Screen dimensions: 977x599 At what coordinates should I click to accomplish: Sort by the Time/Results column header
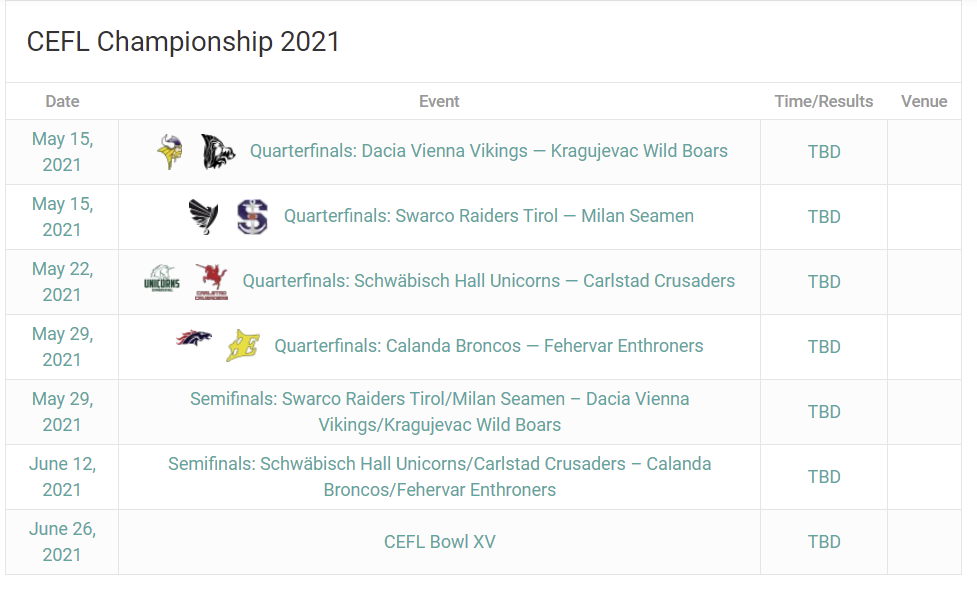[824, 101]
